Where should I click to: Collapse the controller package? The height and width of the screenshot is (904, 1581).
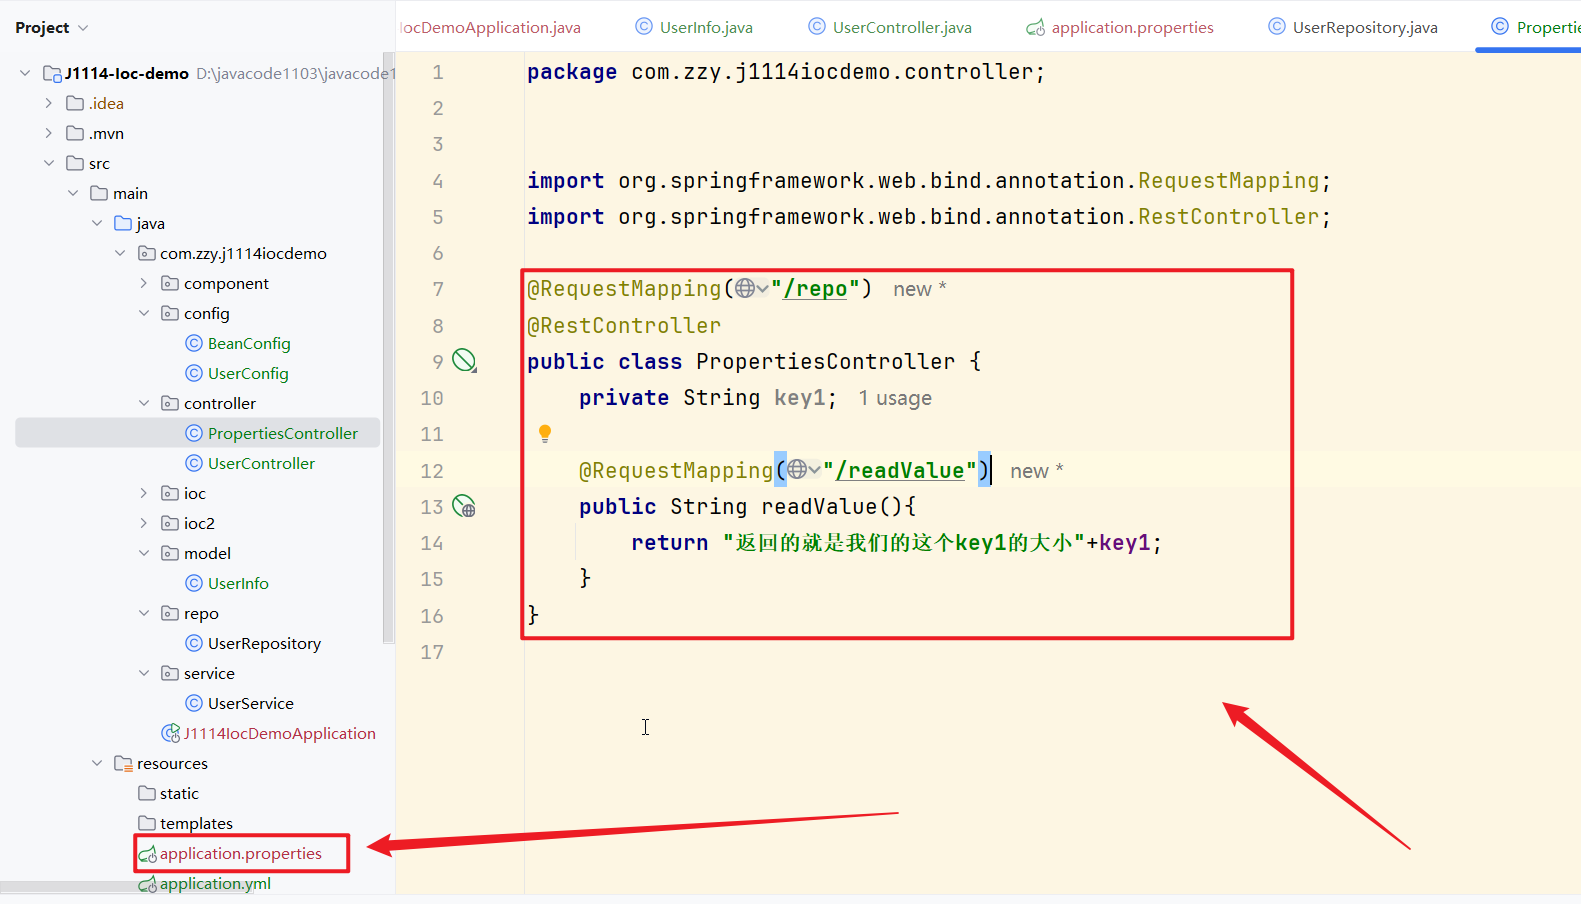coord(144,403)
